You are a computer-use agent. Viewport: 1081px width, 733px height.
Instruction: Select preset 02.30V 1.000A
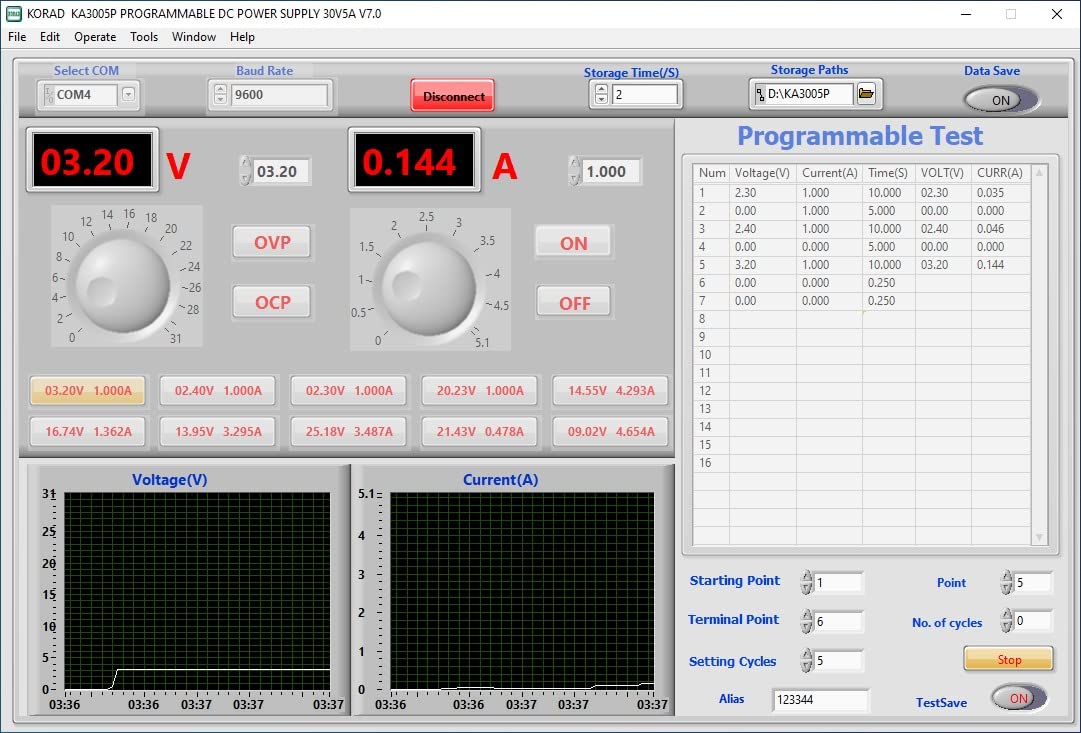click(x=349, y=391)
